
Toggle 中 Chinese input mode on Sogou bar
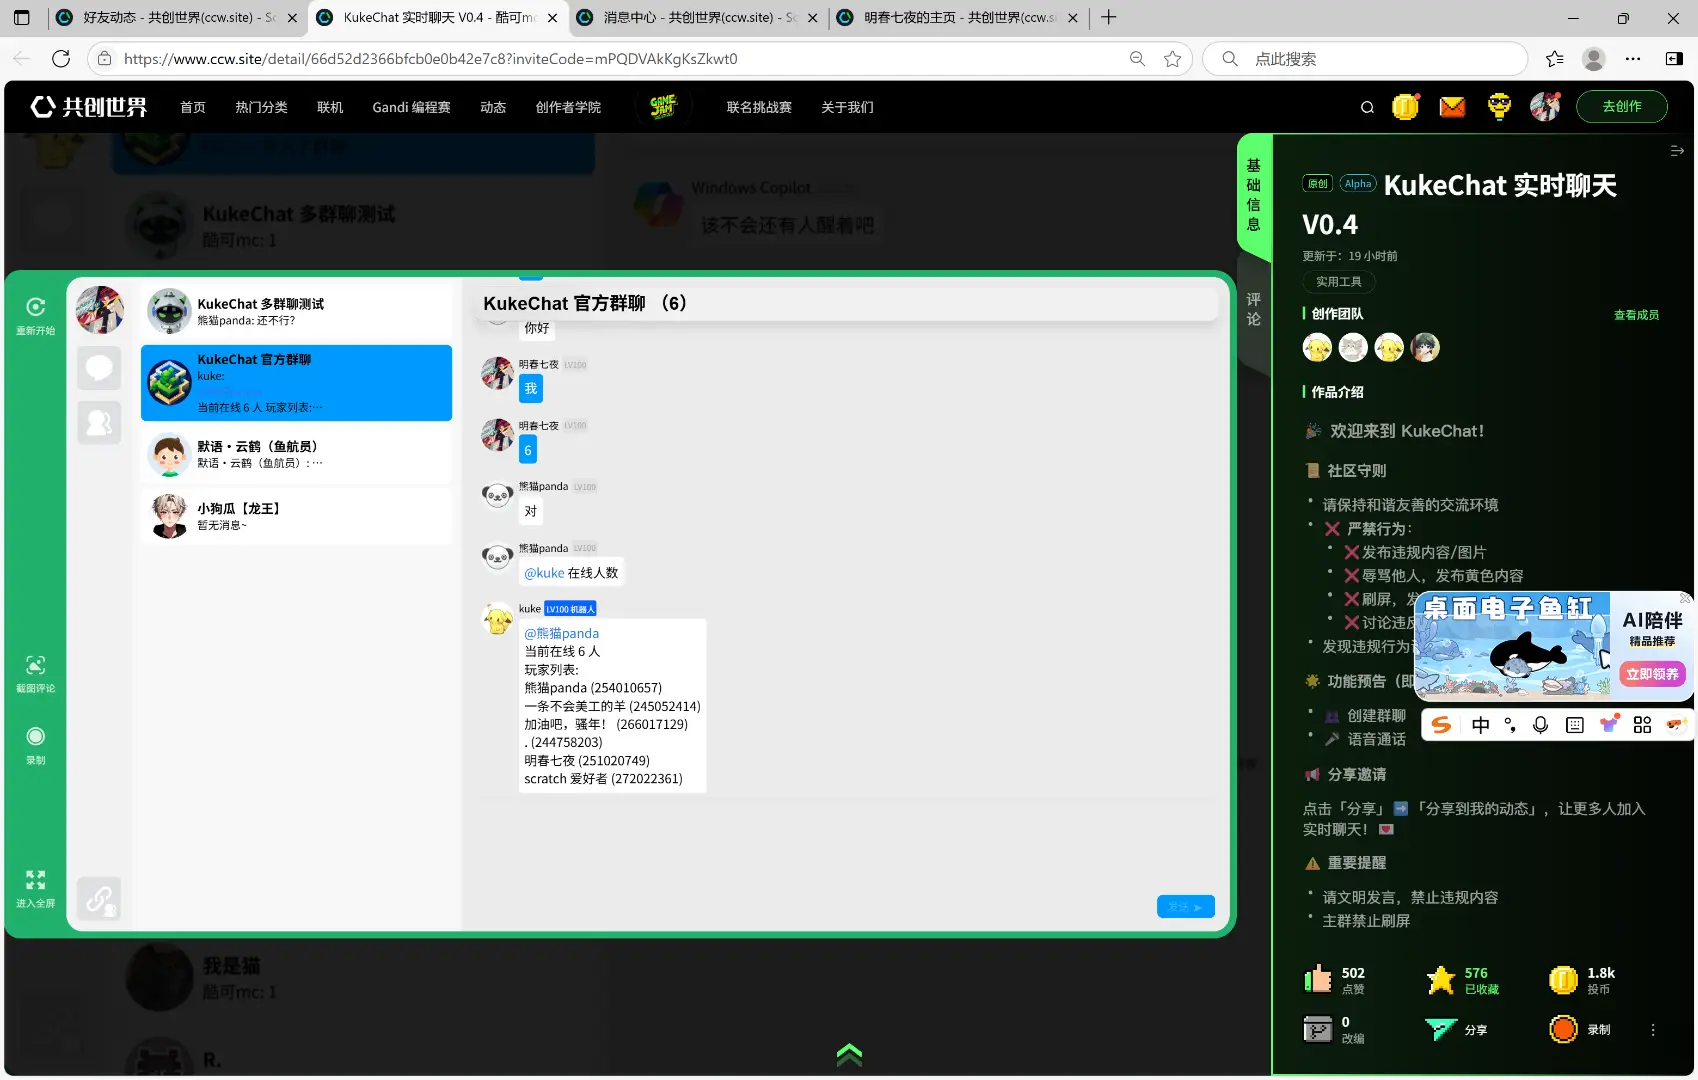pyautogui.click(x=1480, y=726)
